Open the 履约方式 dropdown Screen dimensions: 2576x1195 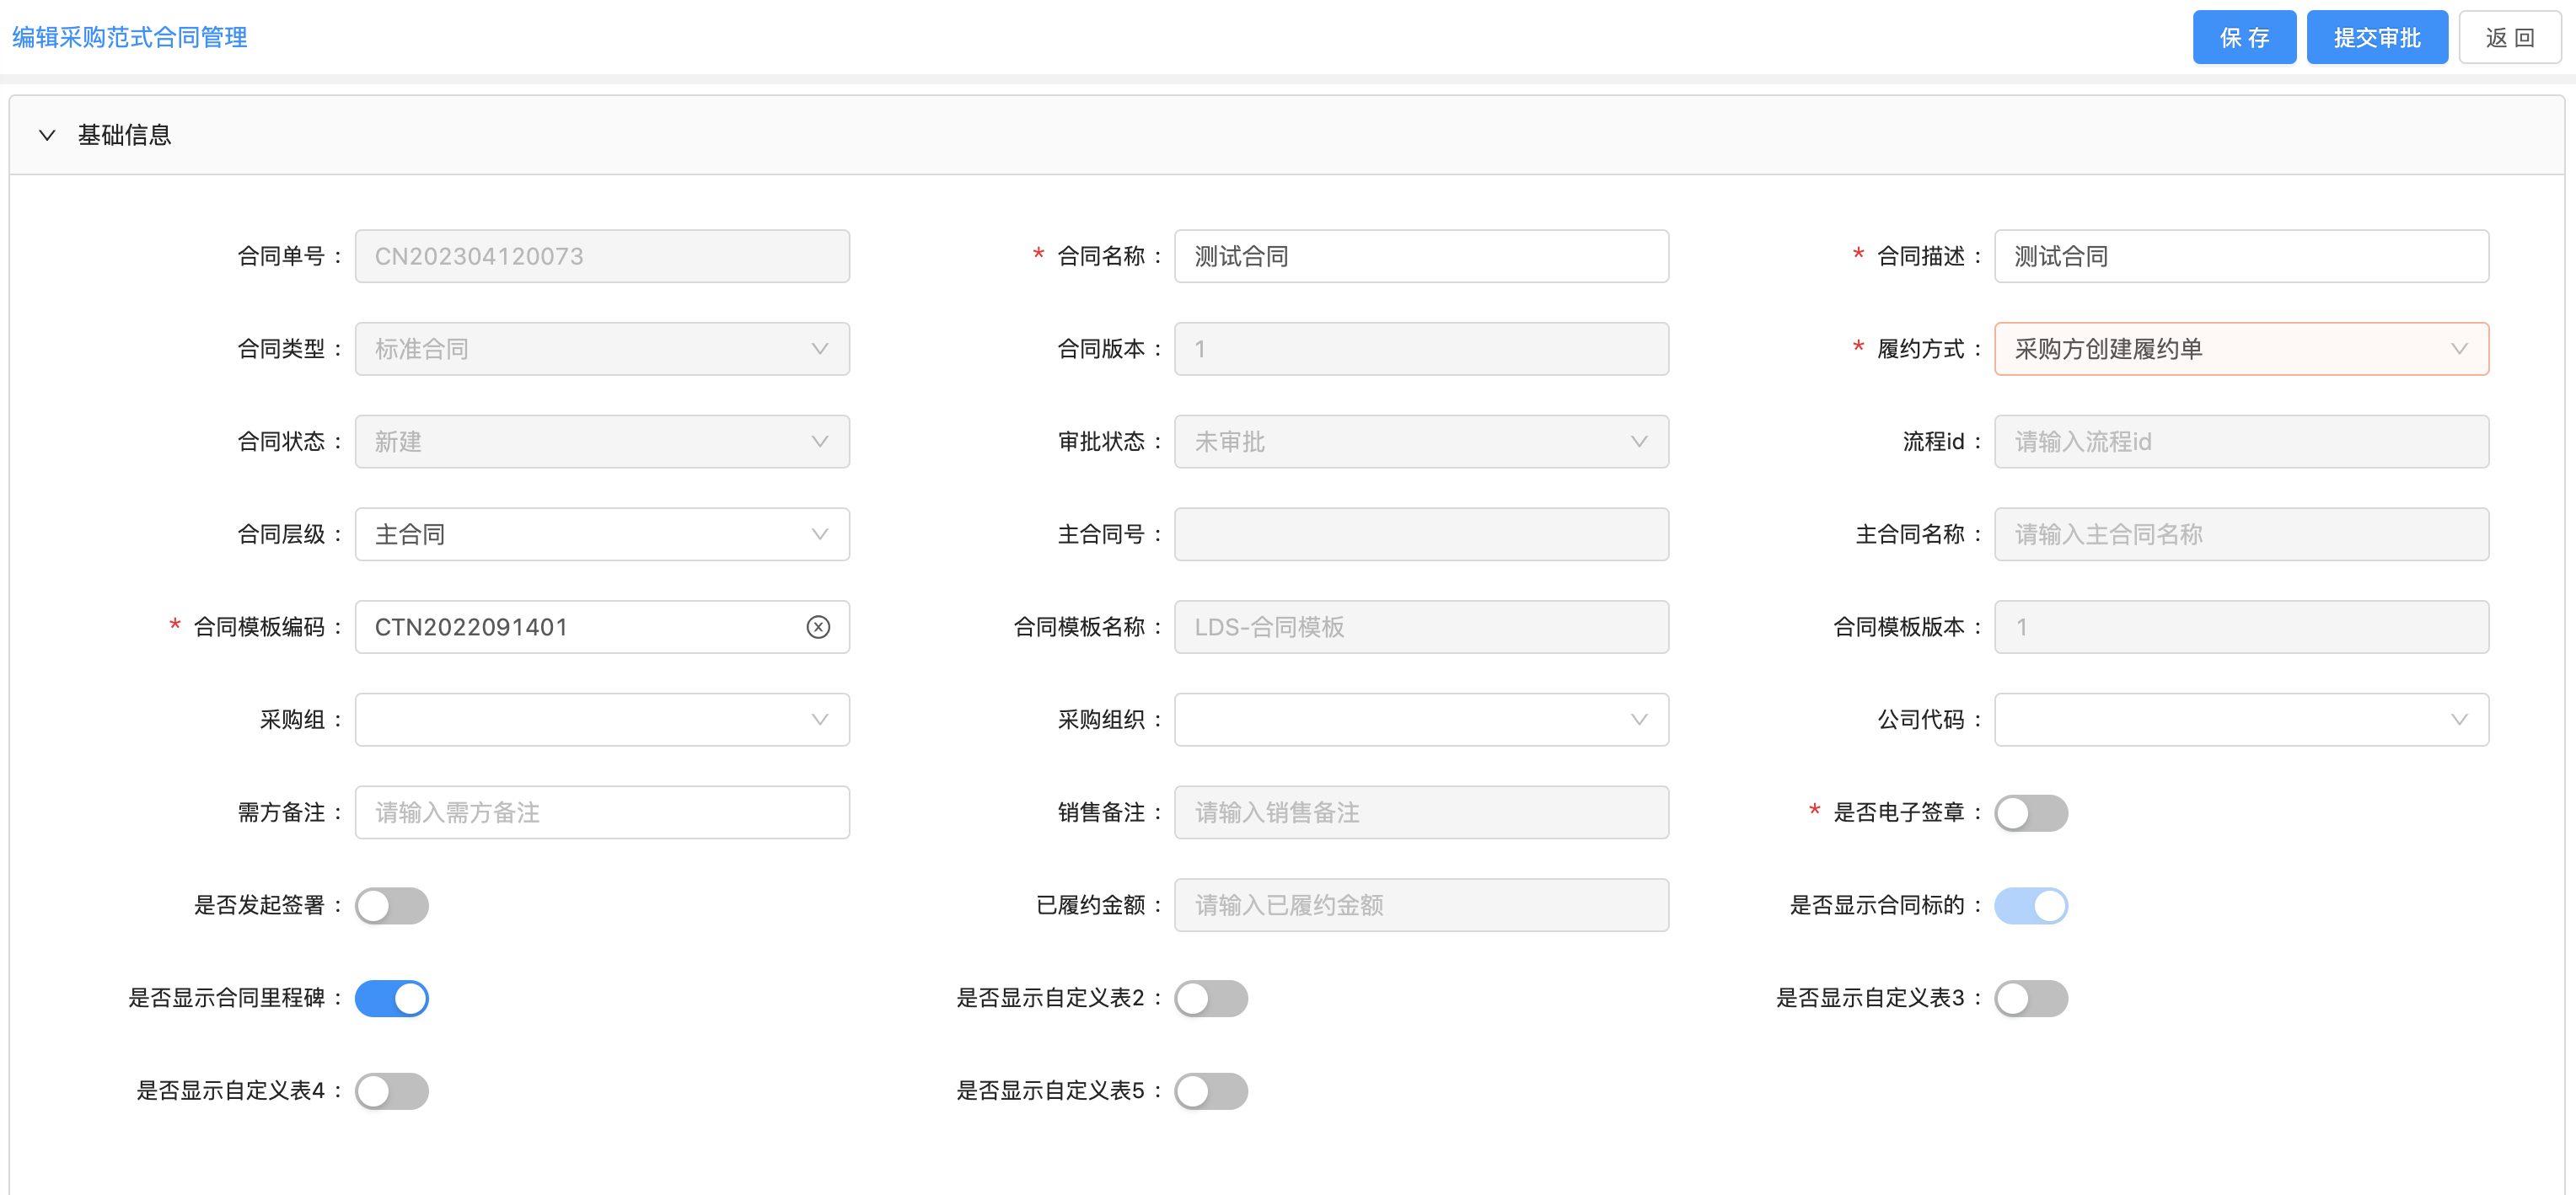pos(2240,349)
